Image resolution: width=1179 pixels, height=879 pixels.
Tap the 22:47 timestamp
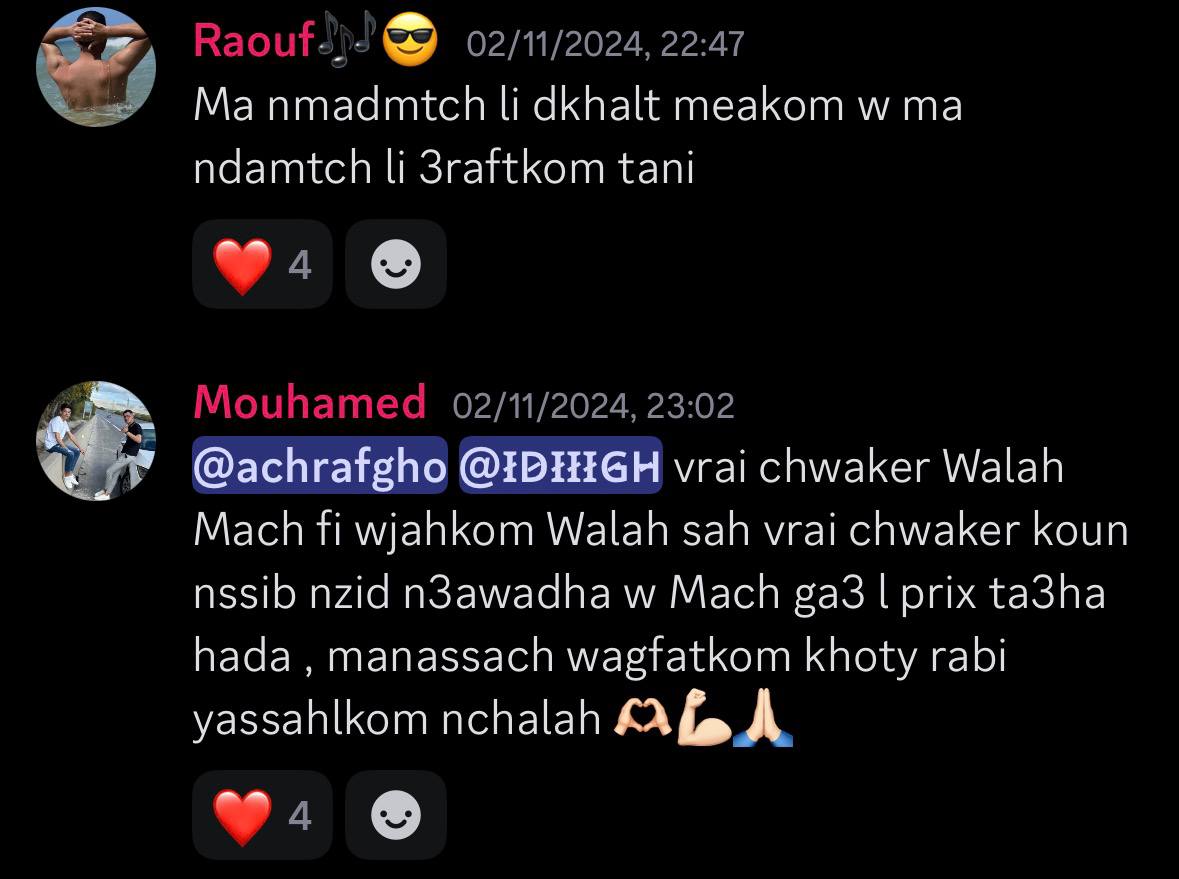click(605, 44)
